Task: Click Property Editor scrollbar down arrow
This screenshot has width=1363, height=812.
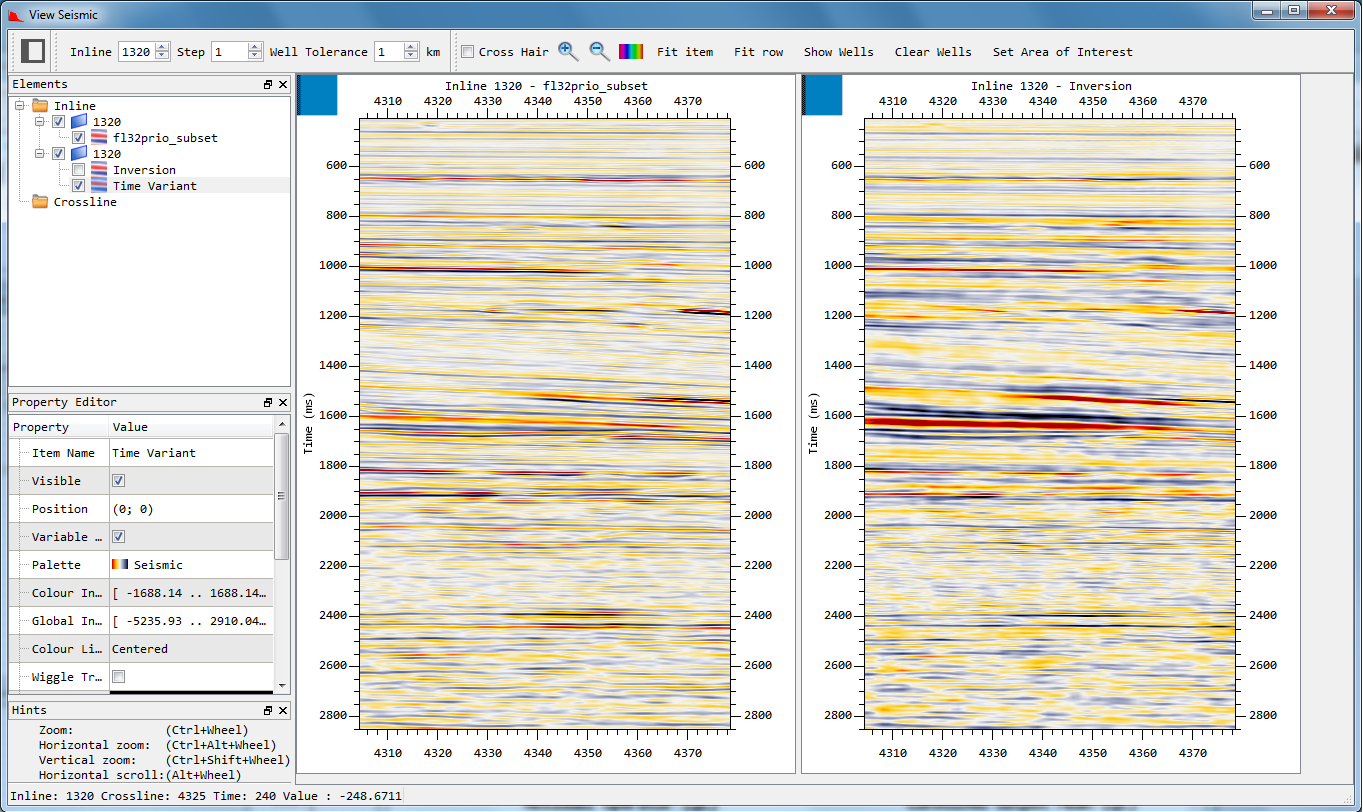Action: pos(282,686)
